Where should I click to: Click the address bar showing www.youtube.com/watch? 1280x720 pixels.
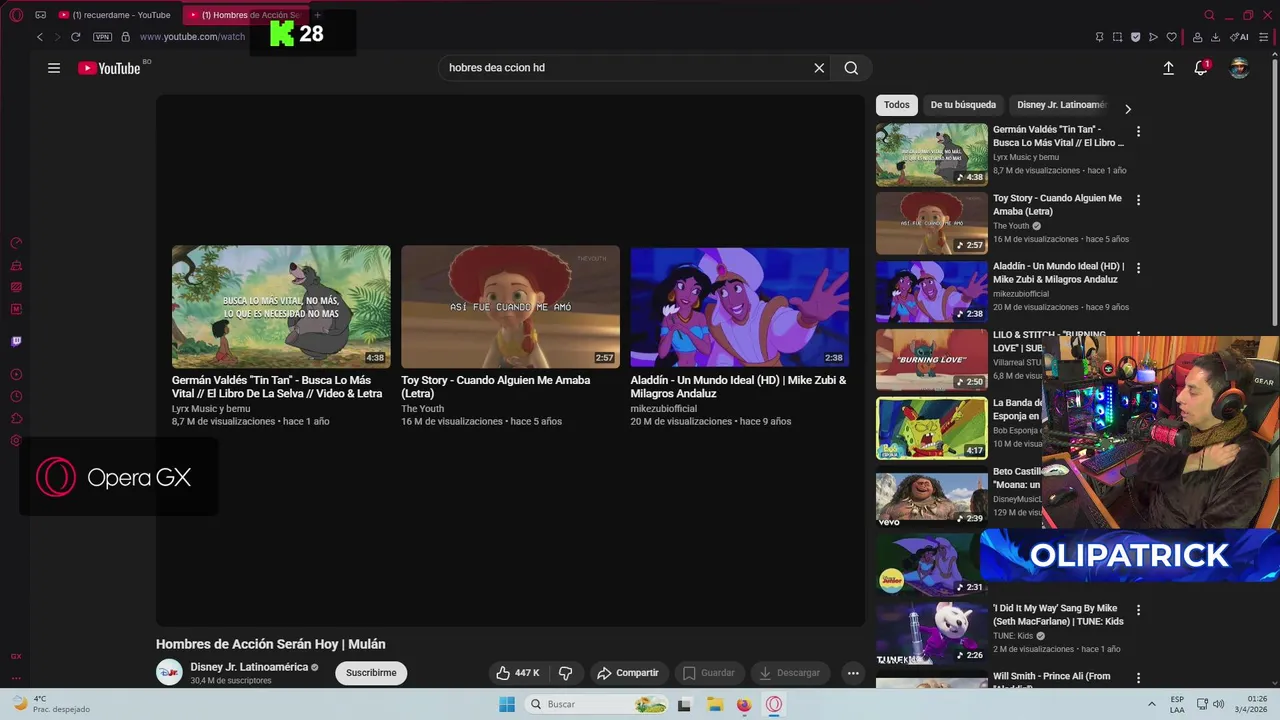(192, 37)
